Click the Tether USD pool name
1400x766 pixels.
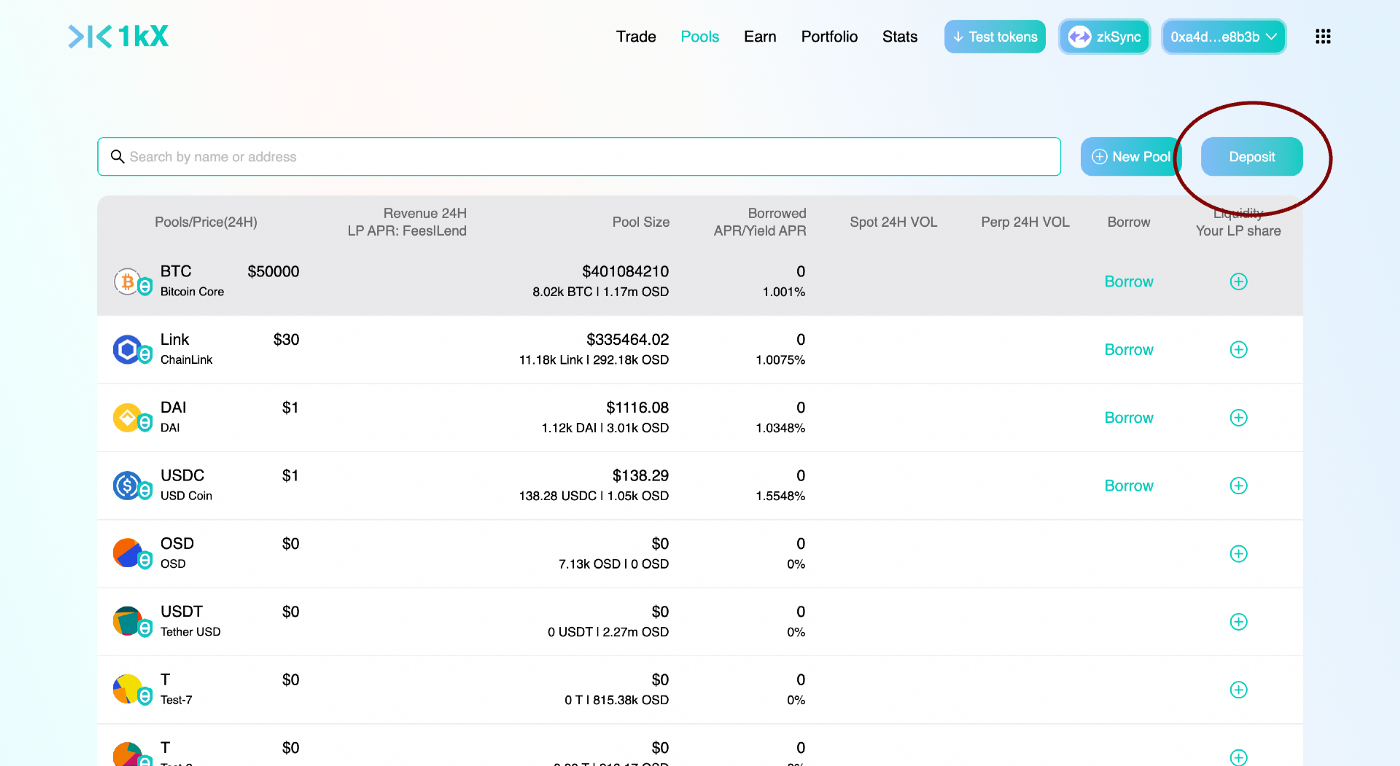point(191,632)
